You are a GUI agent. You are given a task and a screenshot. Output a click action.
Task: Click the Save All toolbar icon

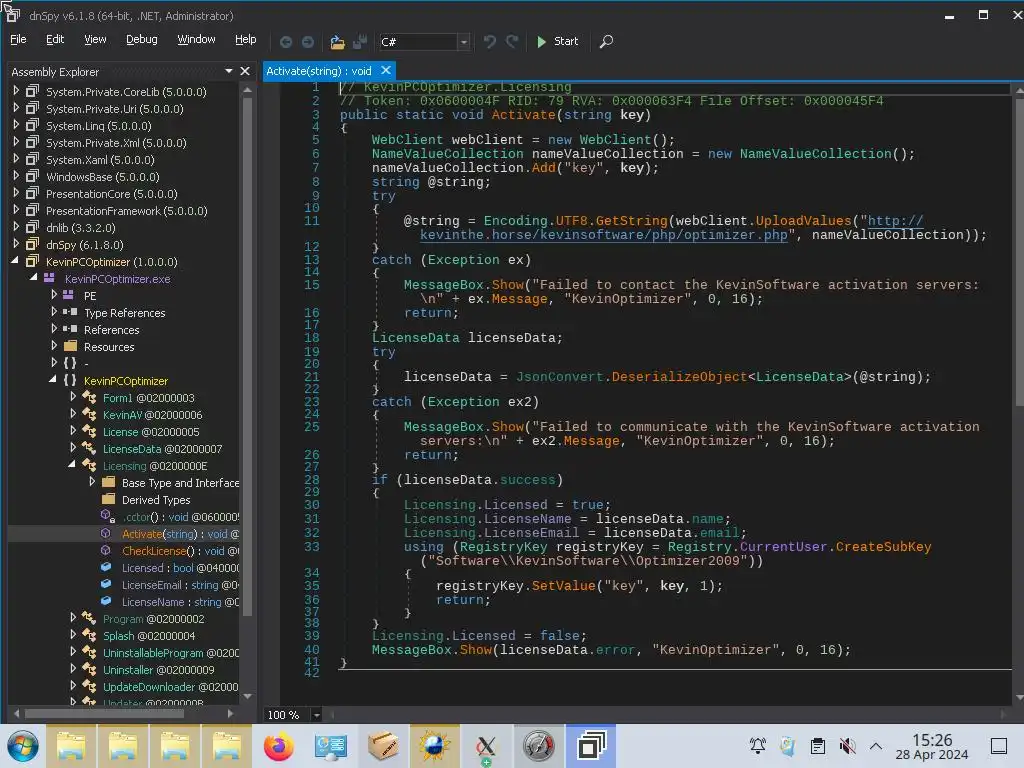pos(360,42)
